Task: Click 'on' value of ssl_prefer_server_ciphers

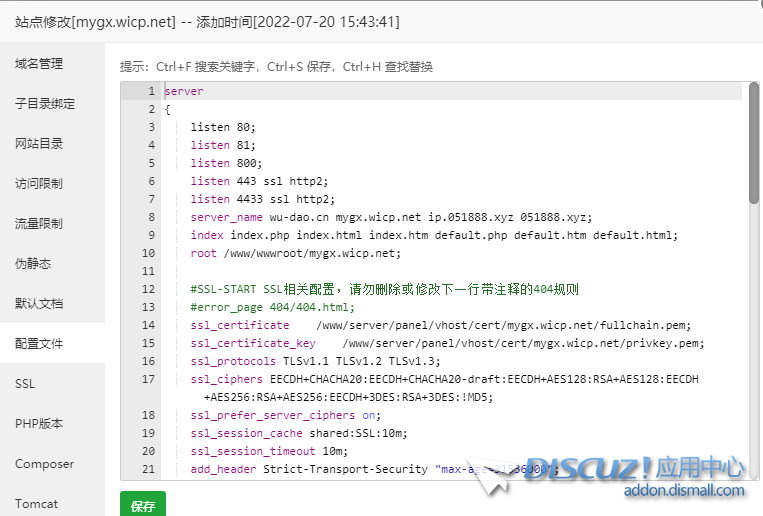Action: pos(368,415)
